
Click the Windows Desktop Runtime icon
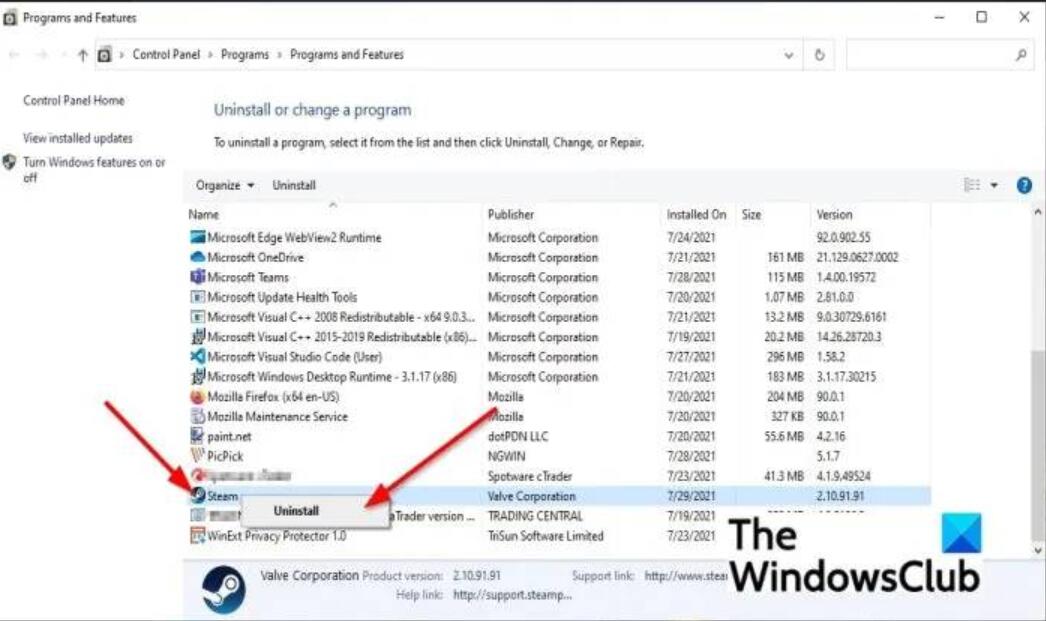click(x=197, y=377)
